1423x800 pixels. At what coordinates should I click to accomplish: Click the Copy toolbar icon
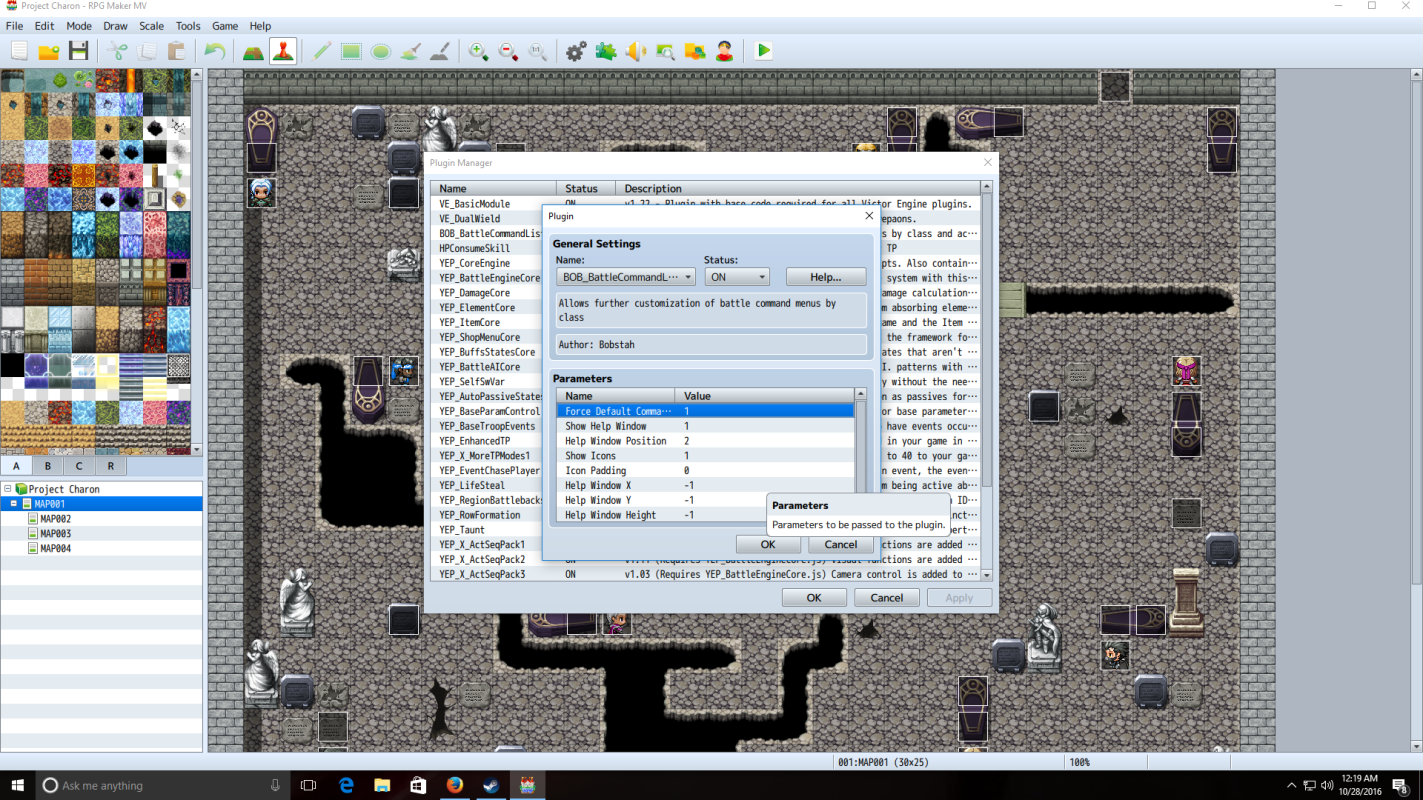tap(147, 51)
